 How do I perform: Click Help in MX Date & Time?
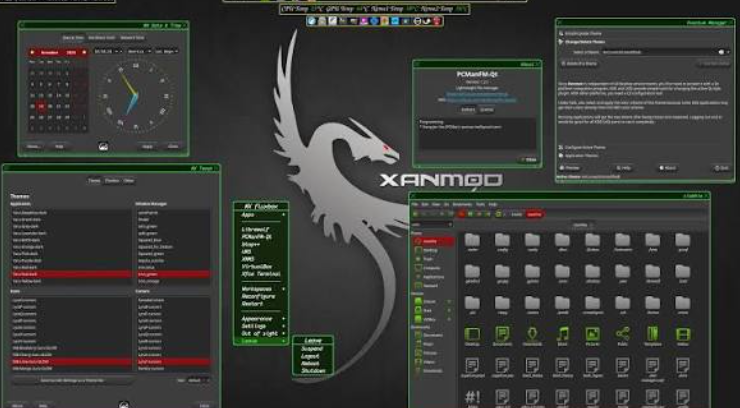59,146
